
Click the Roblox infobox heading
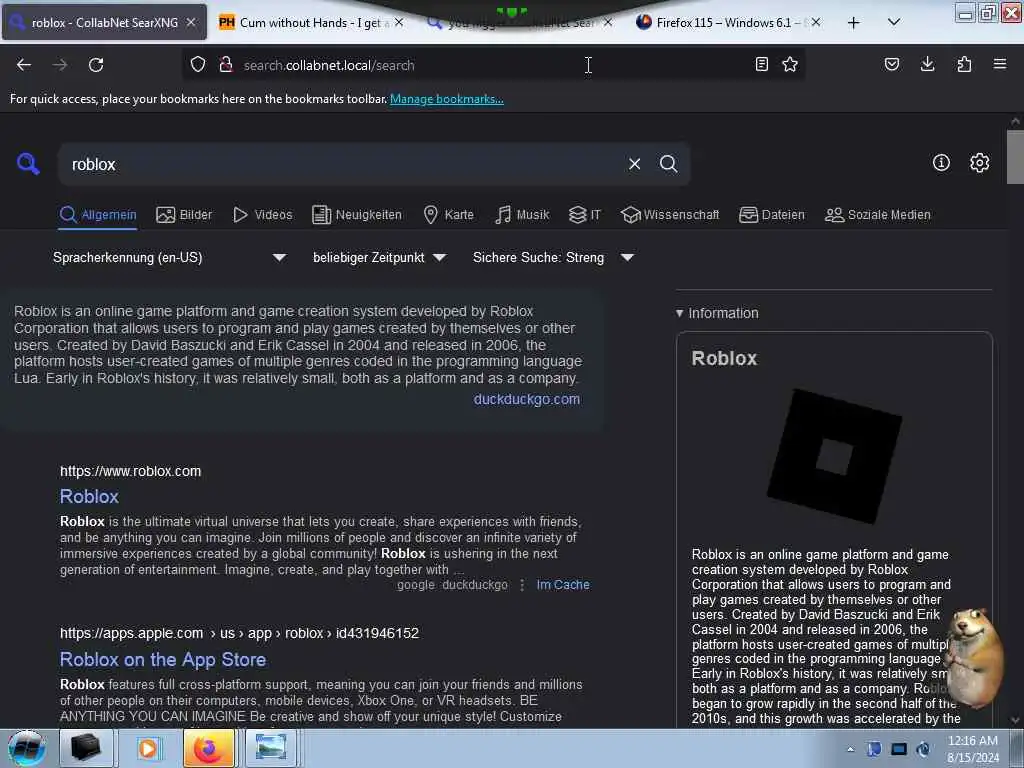coord(724,359)
